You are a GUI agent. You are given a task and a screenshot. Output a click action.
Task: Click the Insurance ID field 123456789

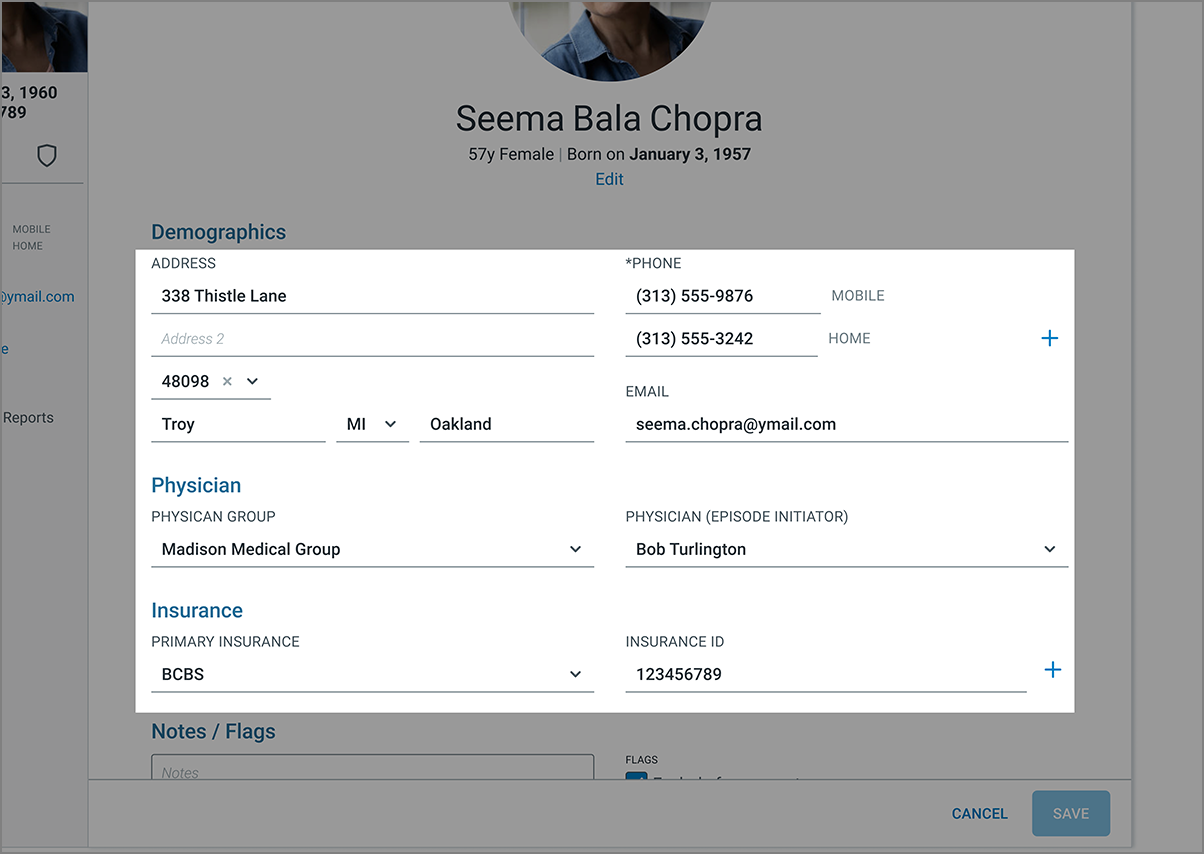click(x=825, y=674)
